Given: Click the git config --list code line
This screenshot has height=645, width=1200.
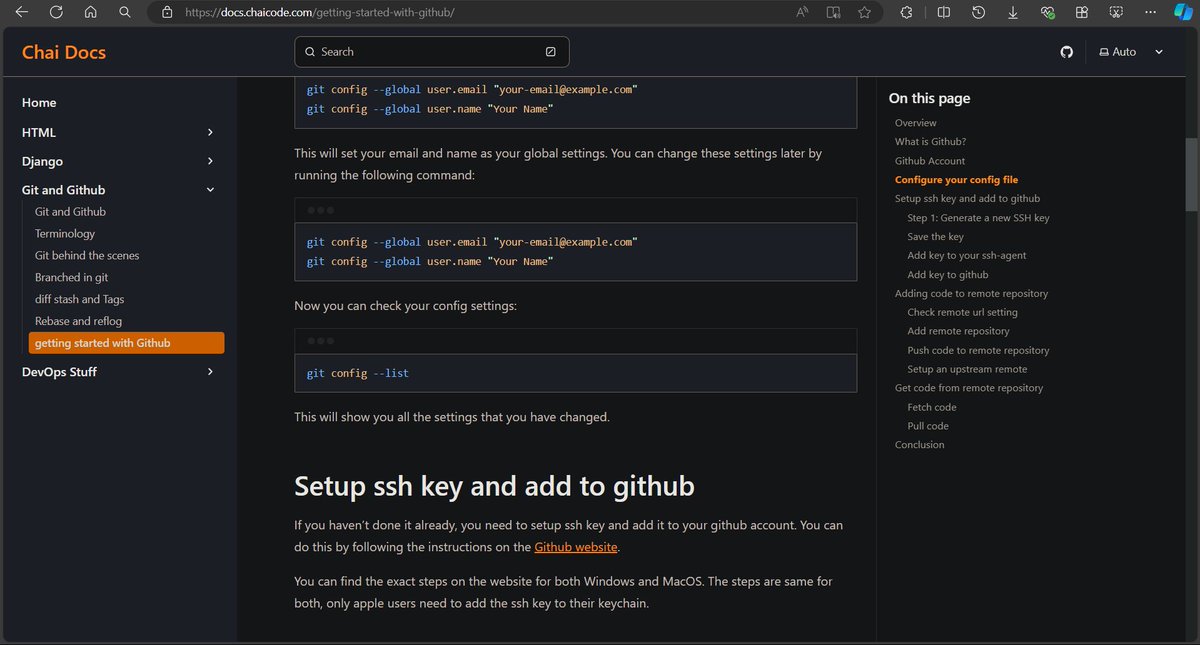Looking at the screenshot, I should [x=358, y=373].
